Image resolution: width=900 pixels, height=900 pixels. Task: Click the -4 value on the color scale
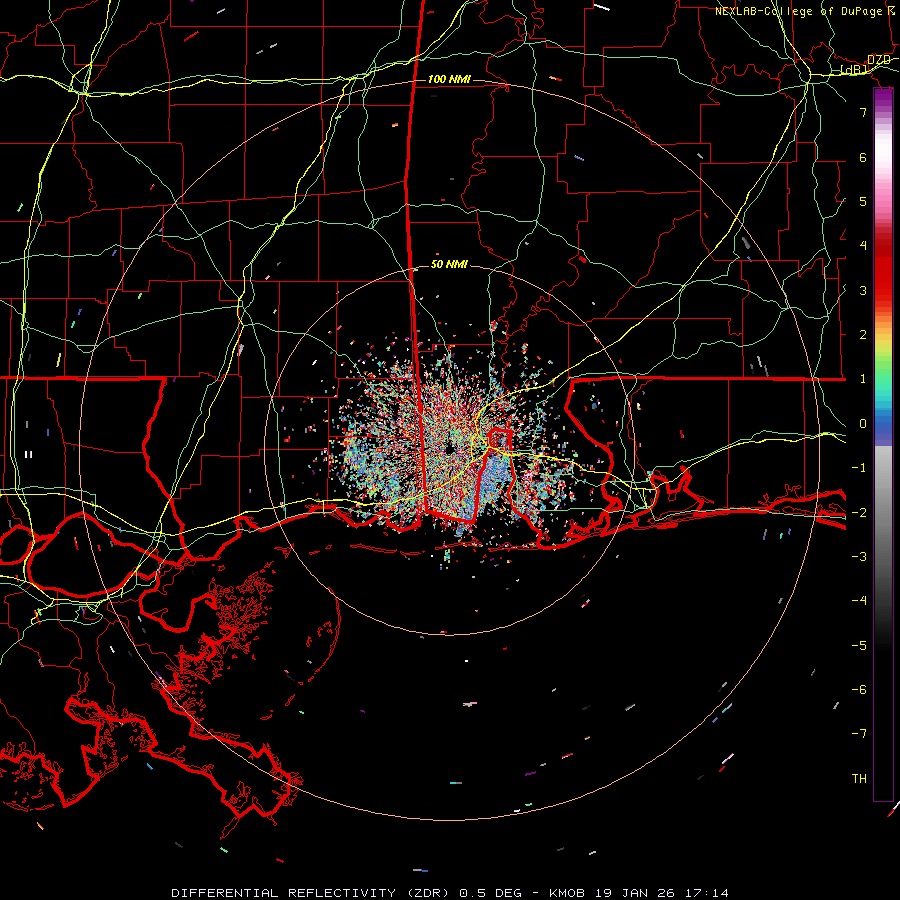[859, 601]
